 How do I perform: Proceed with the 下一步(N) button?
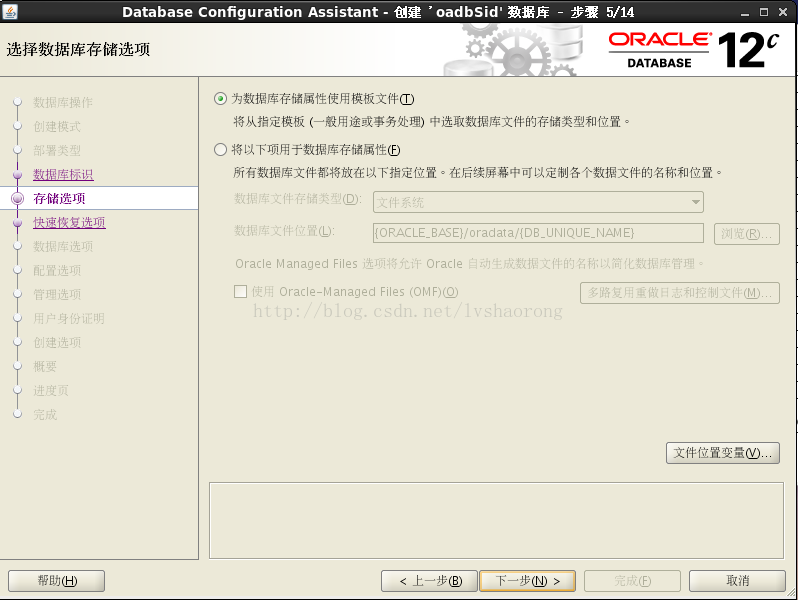coord(528,581)
